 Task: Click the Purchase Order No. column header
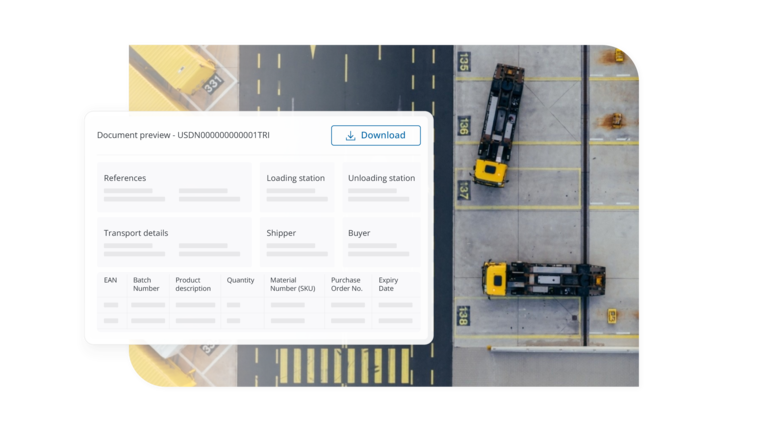pos(346,284)
